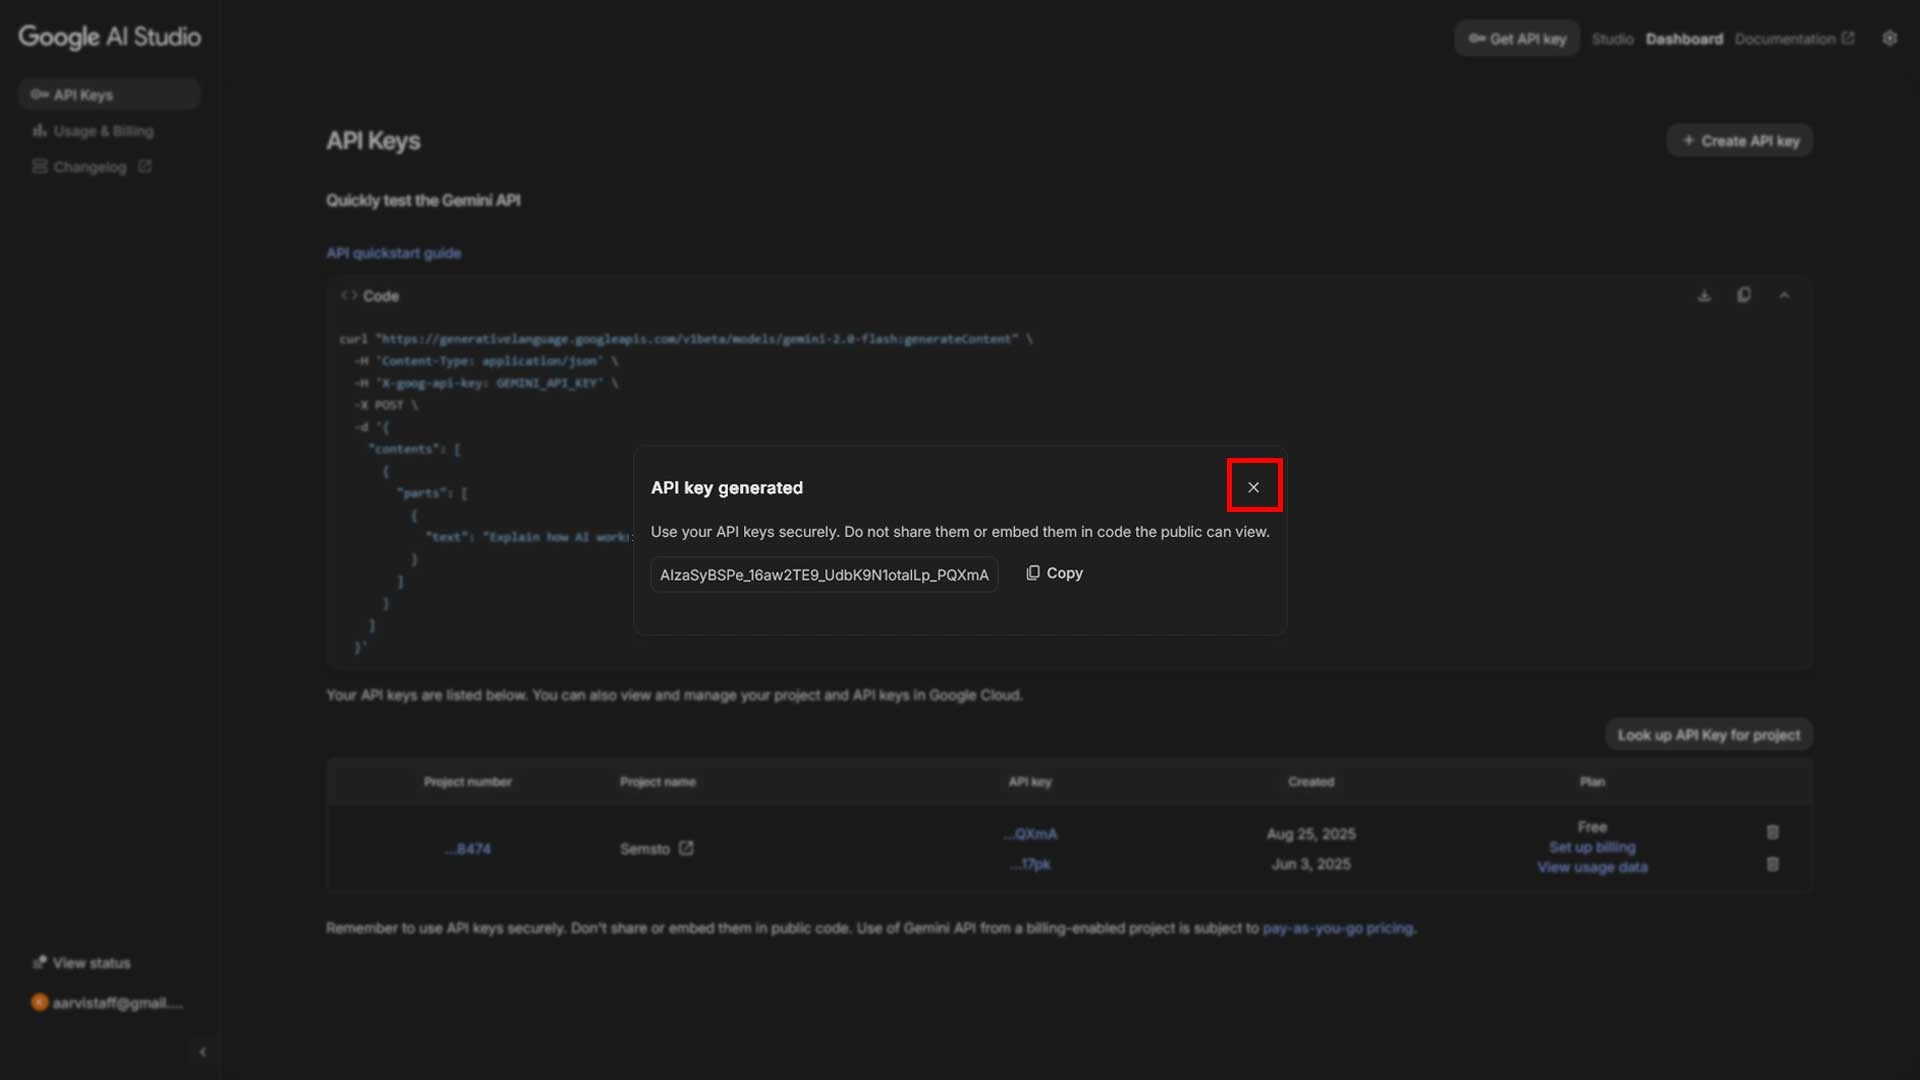
Task: Open the Semsto project external link icon
Action: [x=686, y=848]
